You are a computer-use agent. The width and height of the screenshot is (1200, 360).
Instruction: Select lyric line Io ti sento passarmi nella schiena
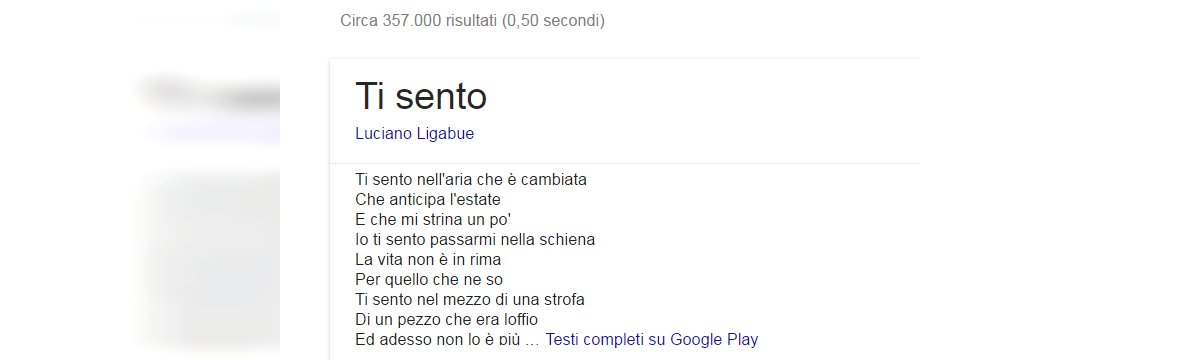(475, 239)
